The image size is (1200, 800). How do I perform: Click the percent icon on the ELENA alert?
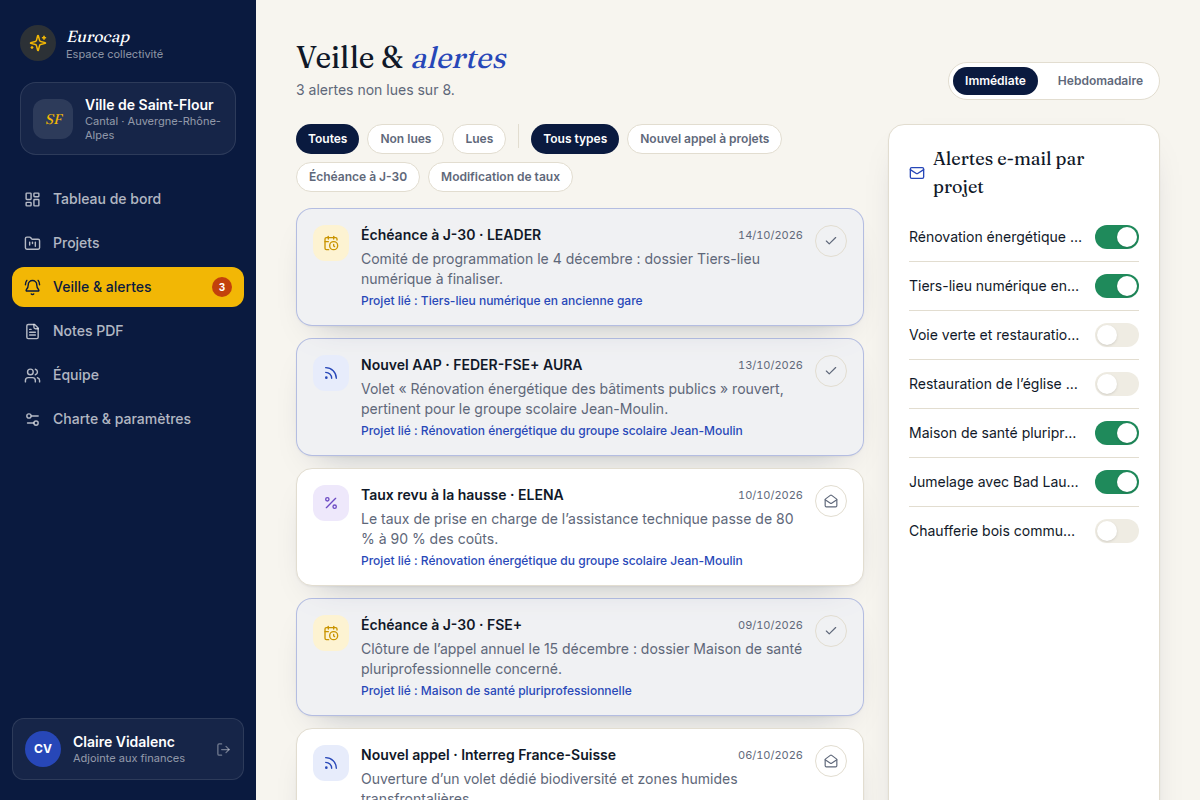[x=331, y=503]
